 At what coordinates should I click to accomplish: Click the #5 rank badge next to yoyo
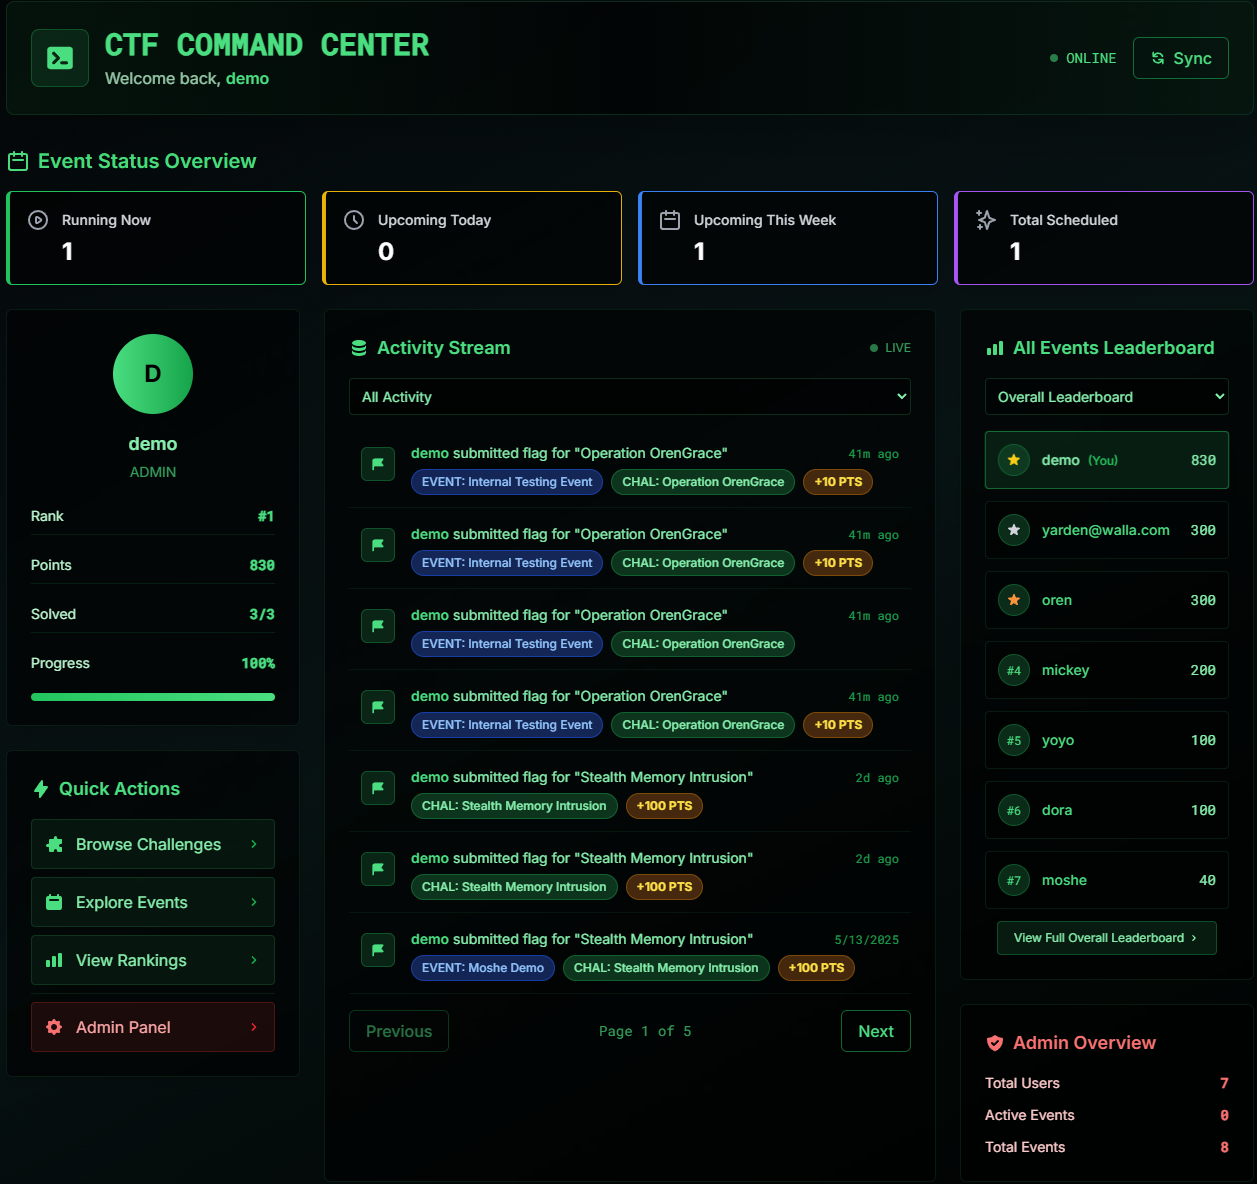pyautogui.click(x=1014, y=740)
